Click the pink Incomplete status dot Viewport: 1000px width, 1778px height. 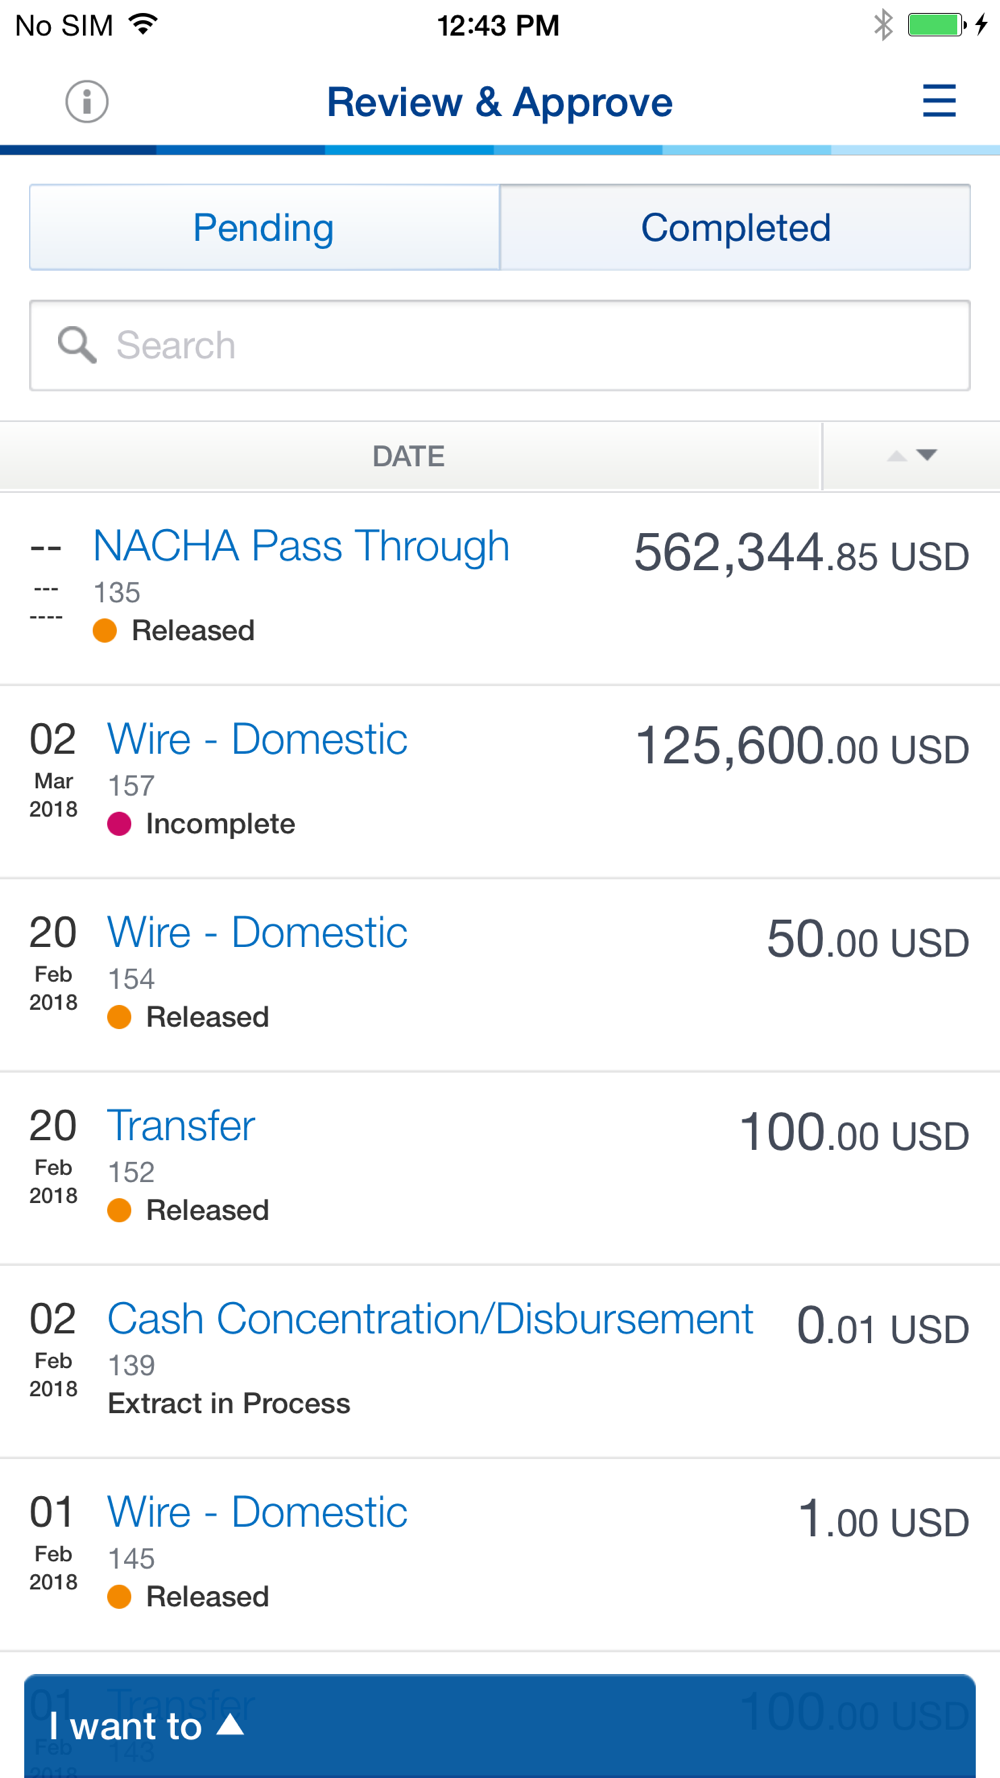click(119, 824)
